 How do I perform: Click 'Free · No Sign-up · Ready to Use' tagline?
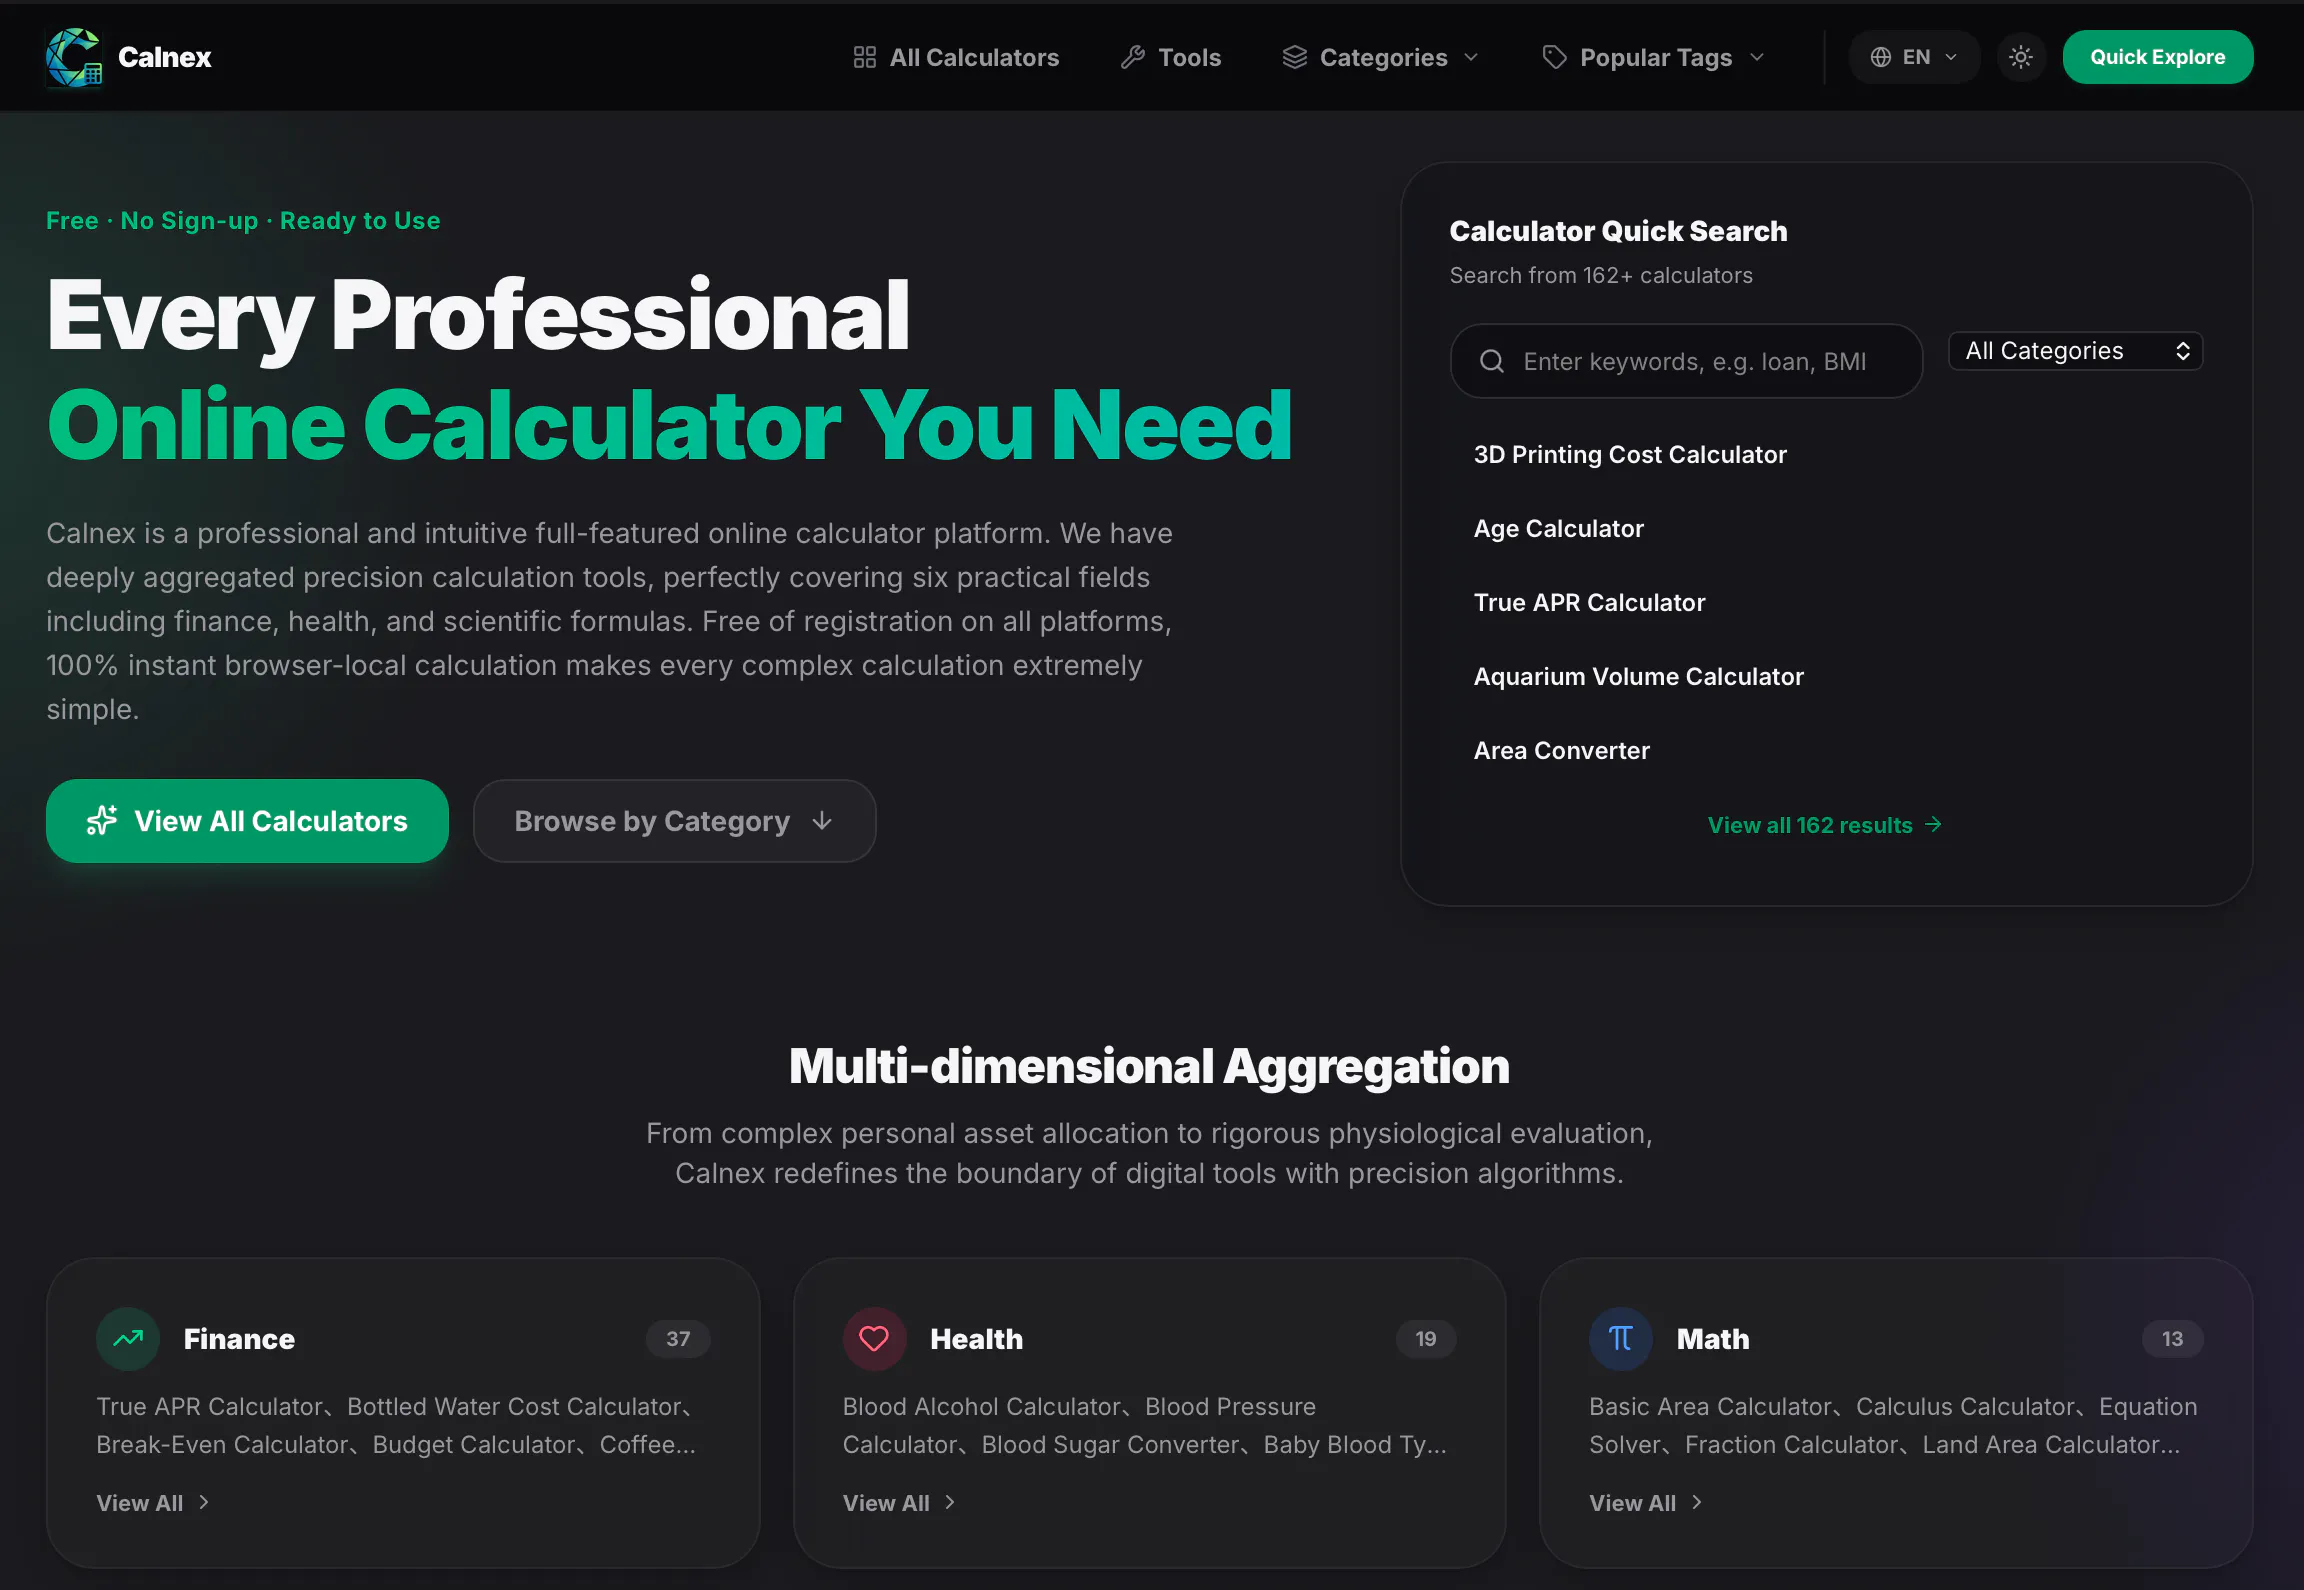click(243, 220)
